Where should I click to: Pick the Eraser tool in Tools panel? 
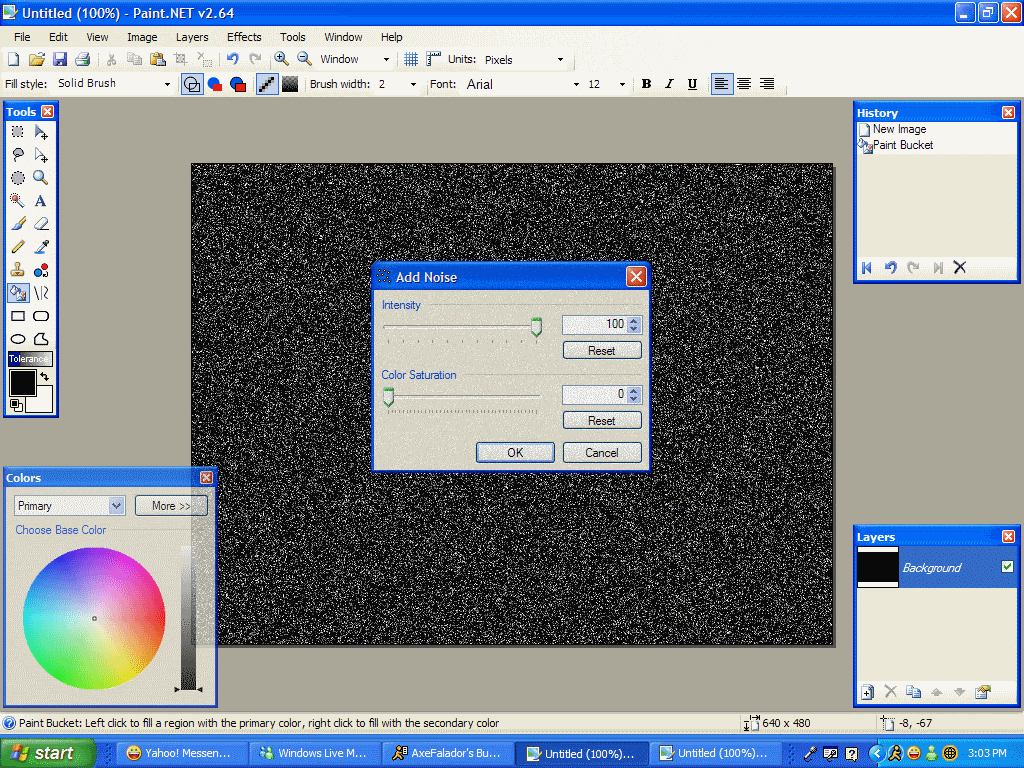tap(41, 224)
